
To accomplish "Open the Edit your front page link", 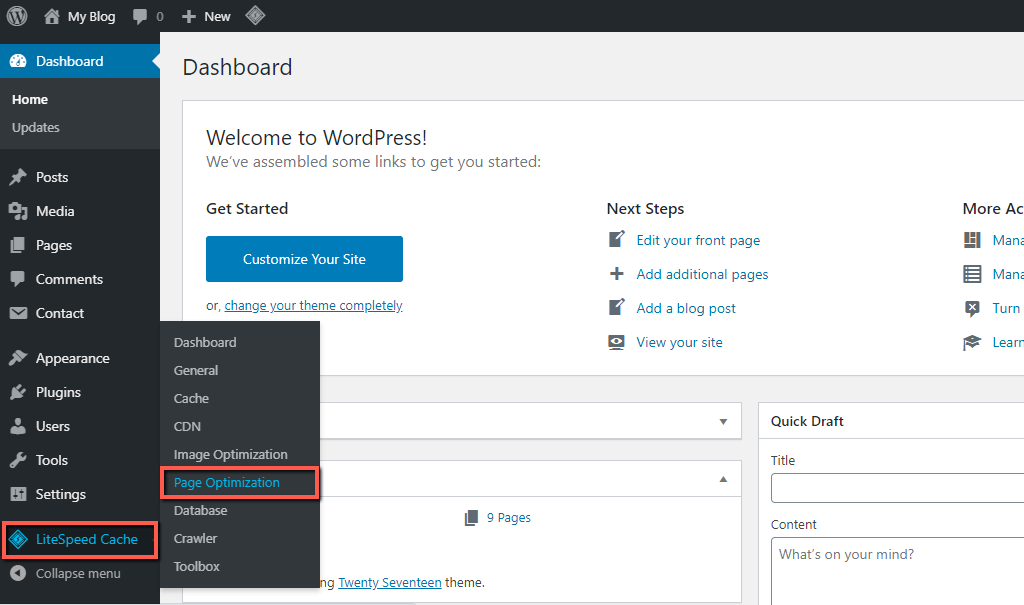I will 698,240.
